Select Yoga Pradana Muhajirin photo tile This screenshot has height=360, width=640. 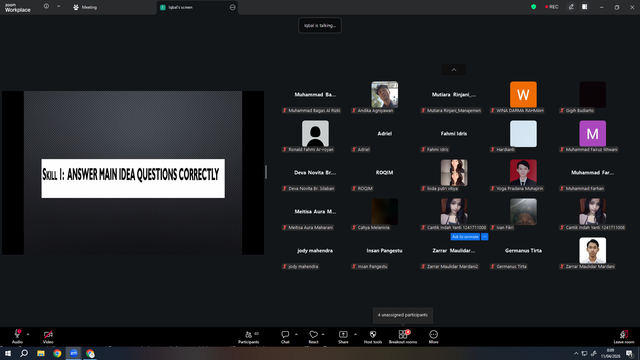click(523, 173)
